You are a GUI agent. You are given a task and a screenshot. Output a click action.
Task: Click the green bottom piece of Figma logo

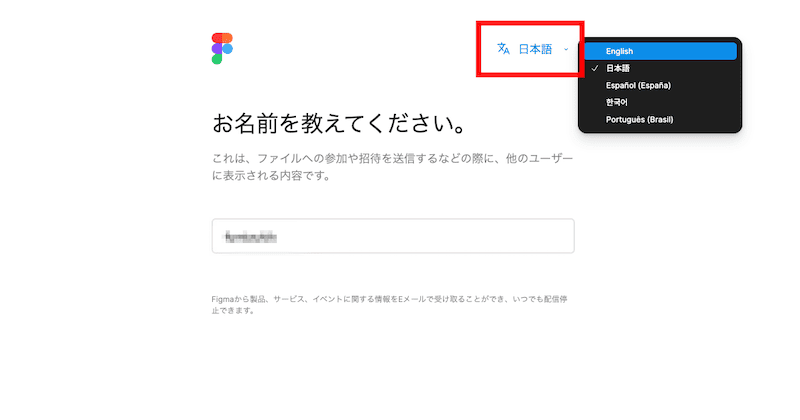point(217,59)
